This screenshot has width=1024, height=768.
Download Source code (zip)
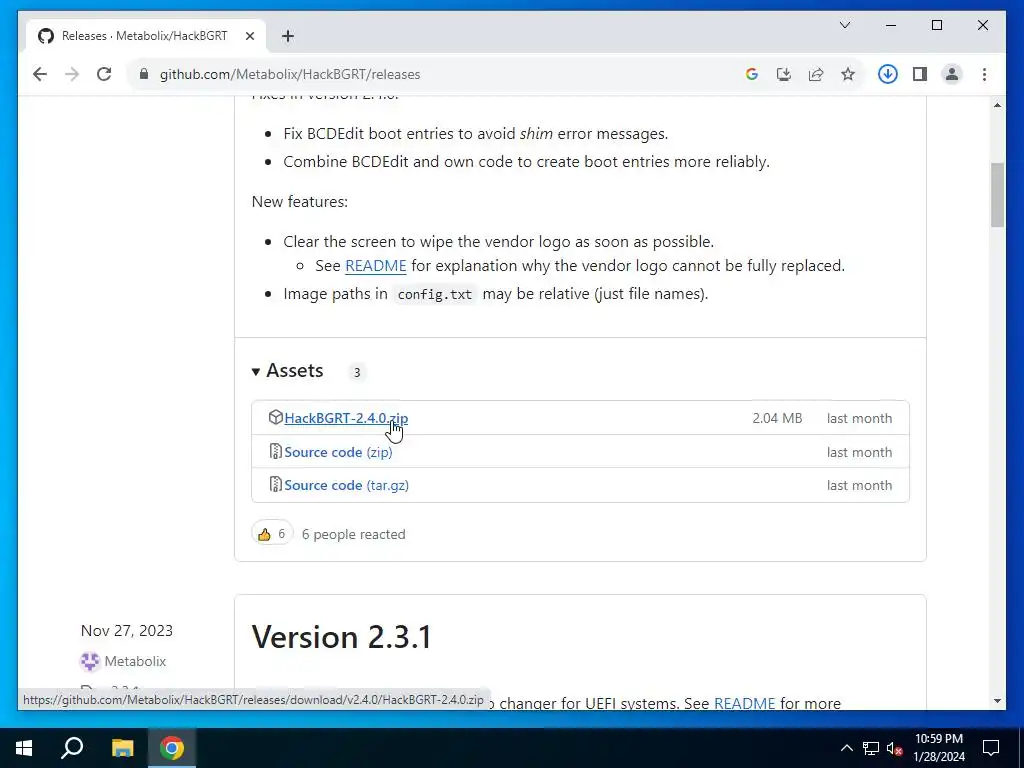point(338,452)
